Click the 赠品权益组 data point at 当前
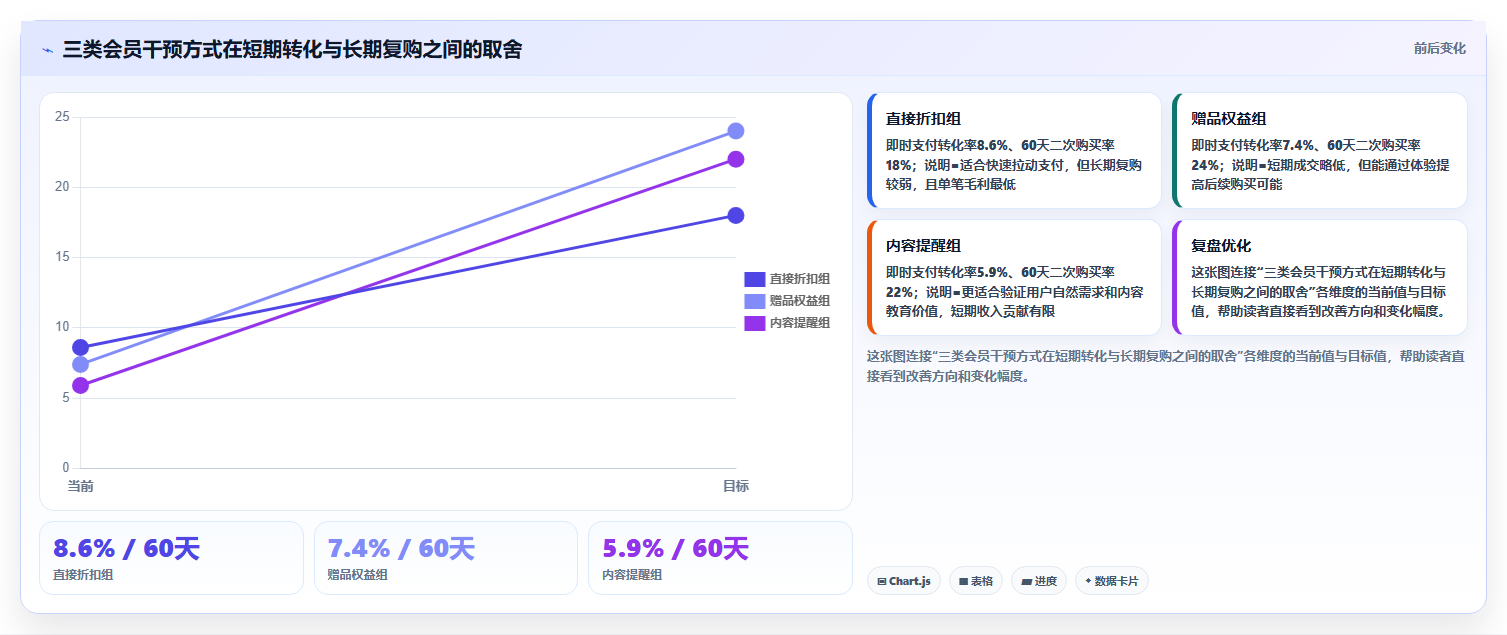1507x635 pixels. [80, 364]
